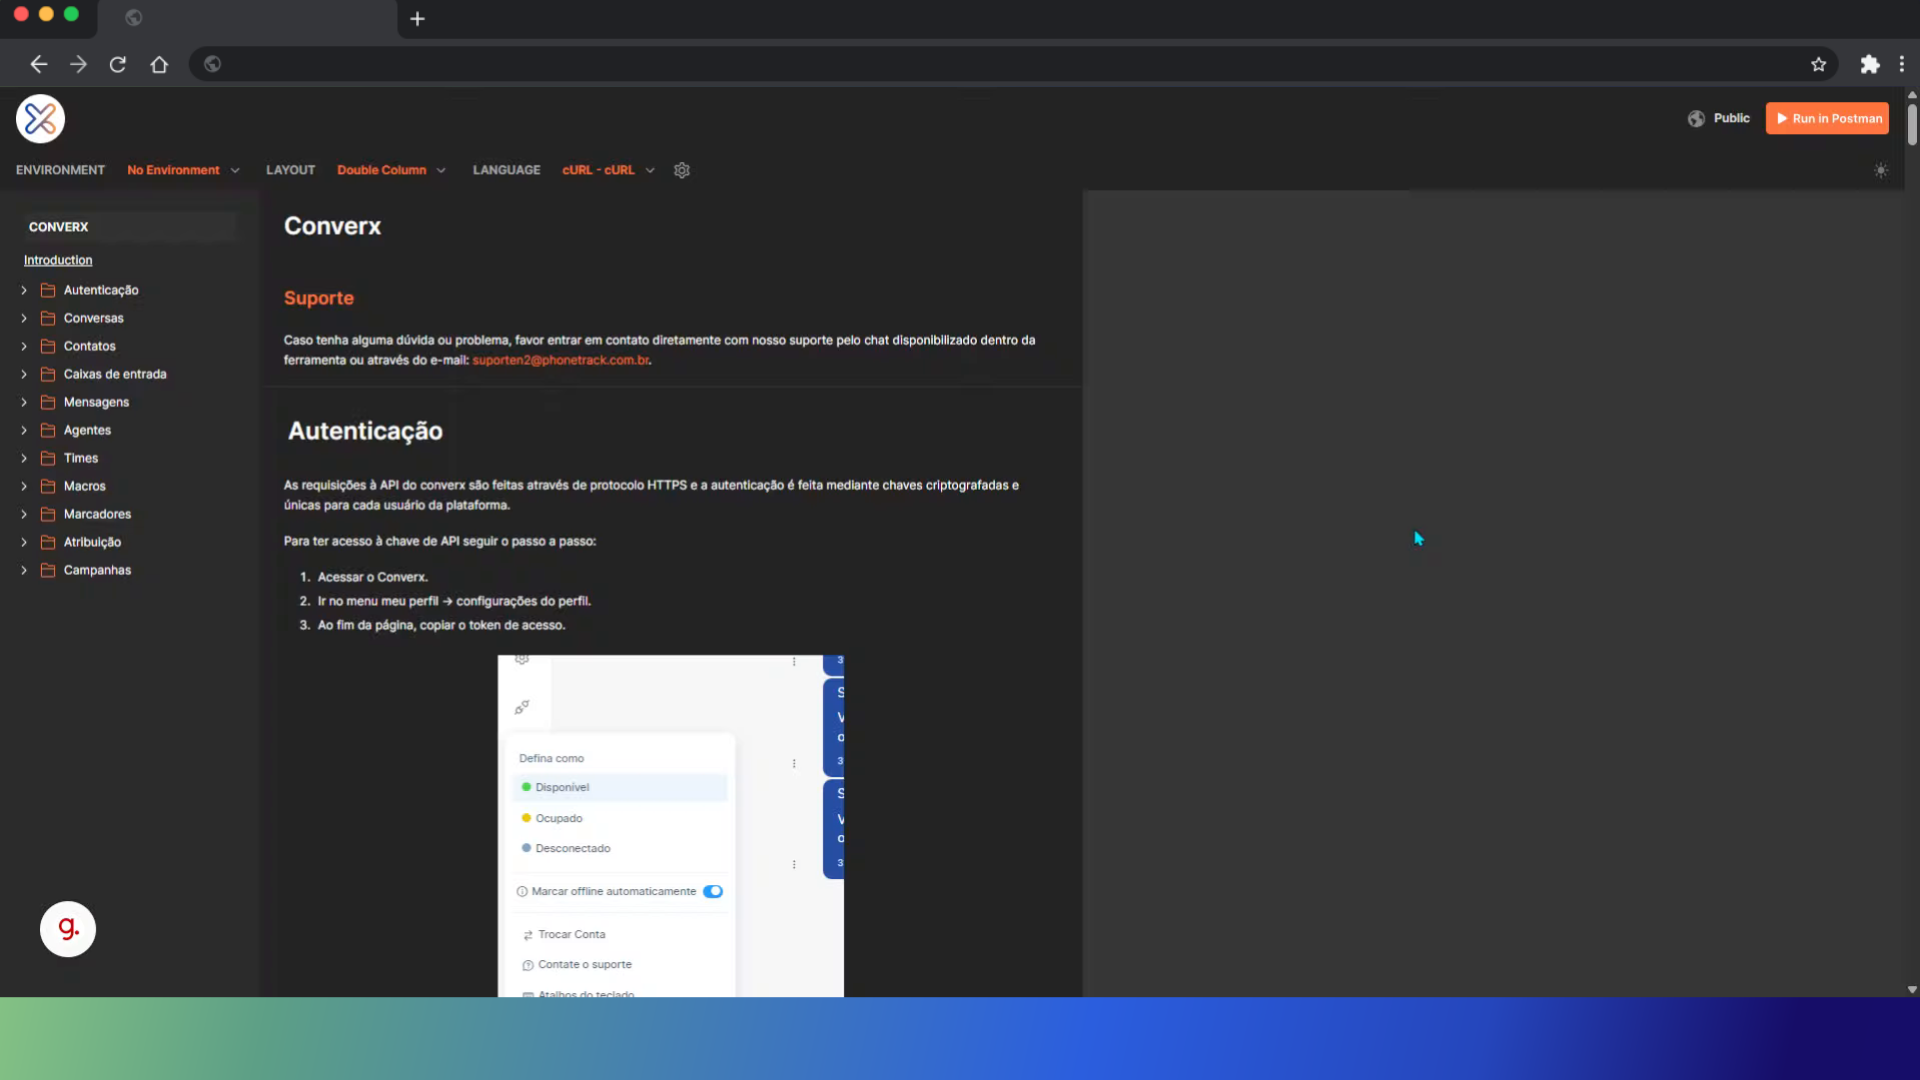Open browser home page
Screen dimensions: 1920x1080
click(x=159, y=65)
